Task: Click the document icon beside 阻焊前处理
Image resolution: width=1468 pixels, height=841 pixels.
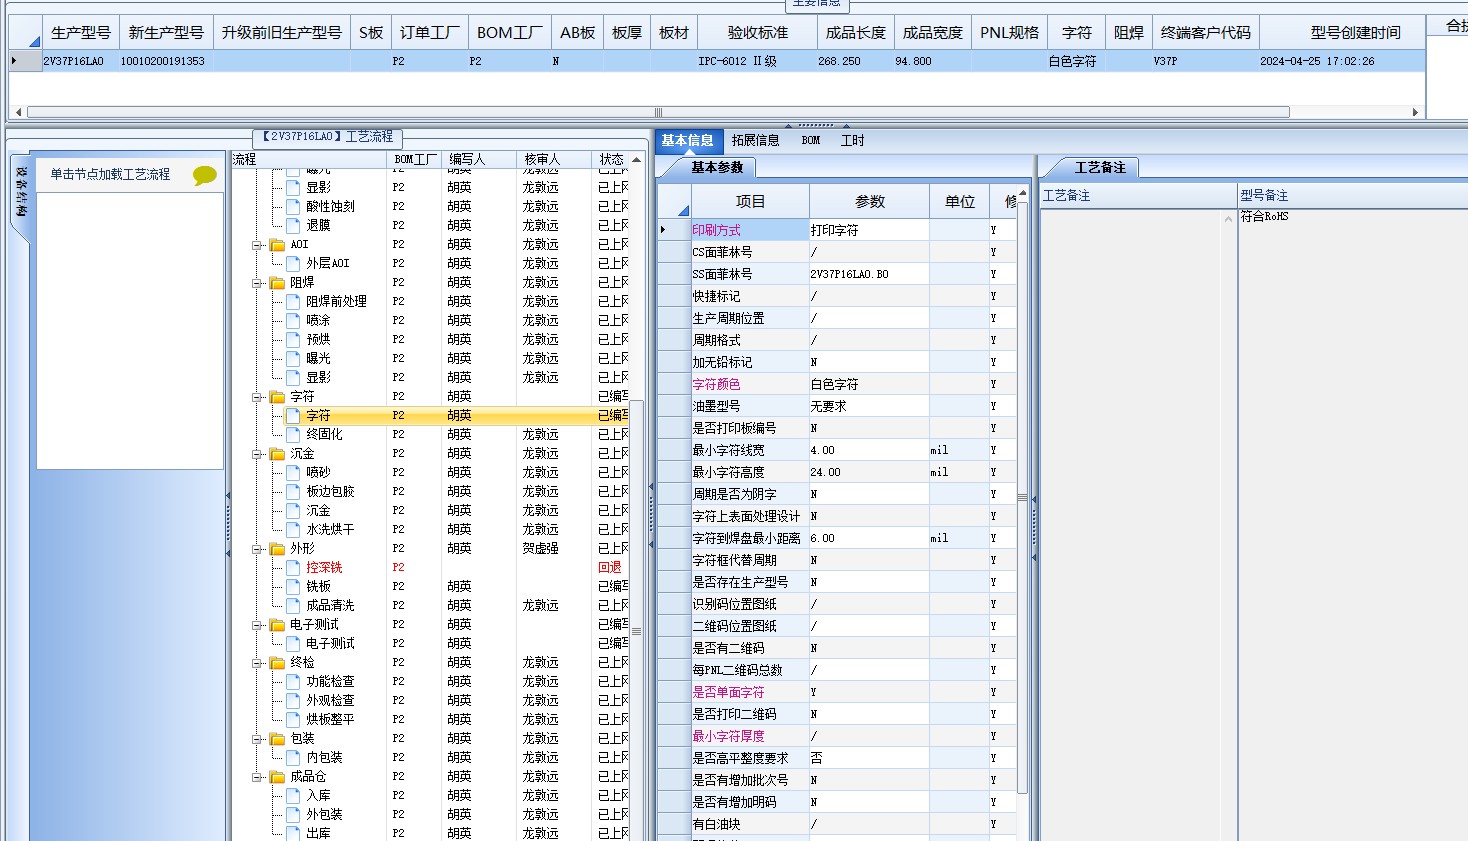Action: pos(293,302)
